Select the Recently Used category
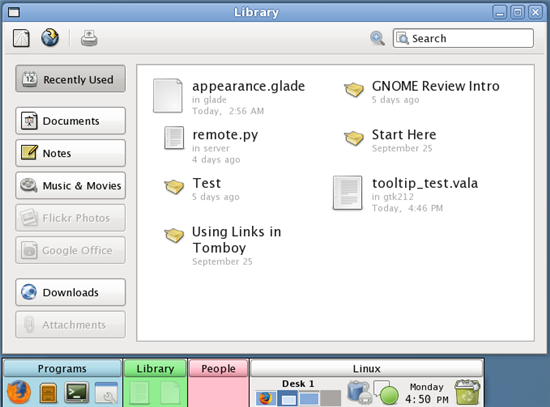Screen dimensions: 550x407 pyautogui.click(x=71, y=79)
